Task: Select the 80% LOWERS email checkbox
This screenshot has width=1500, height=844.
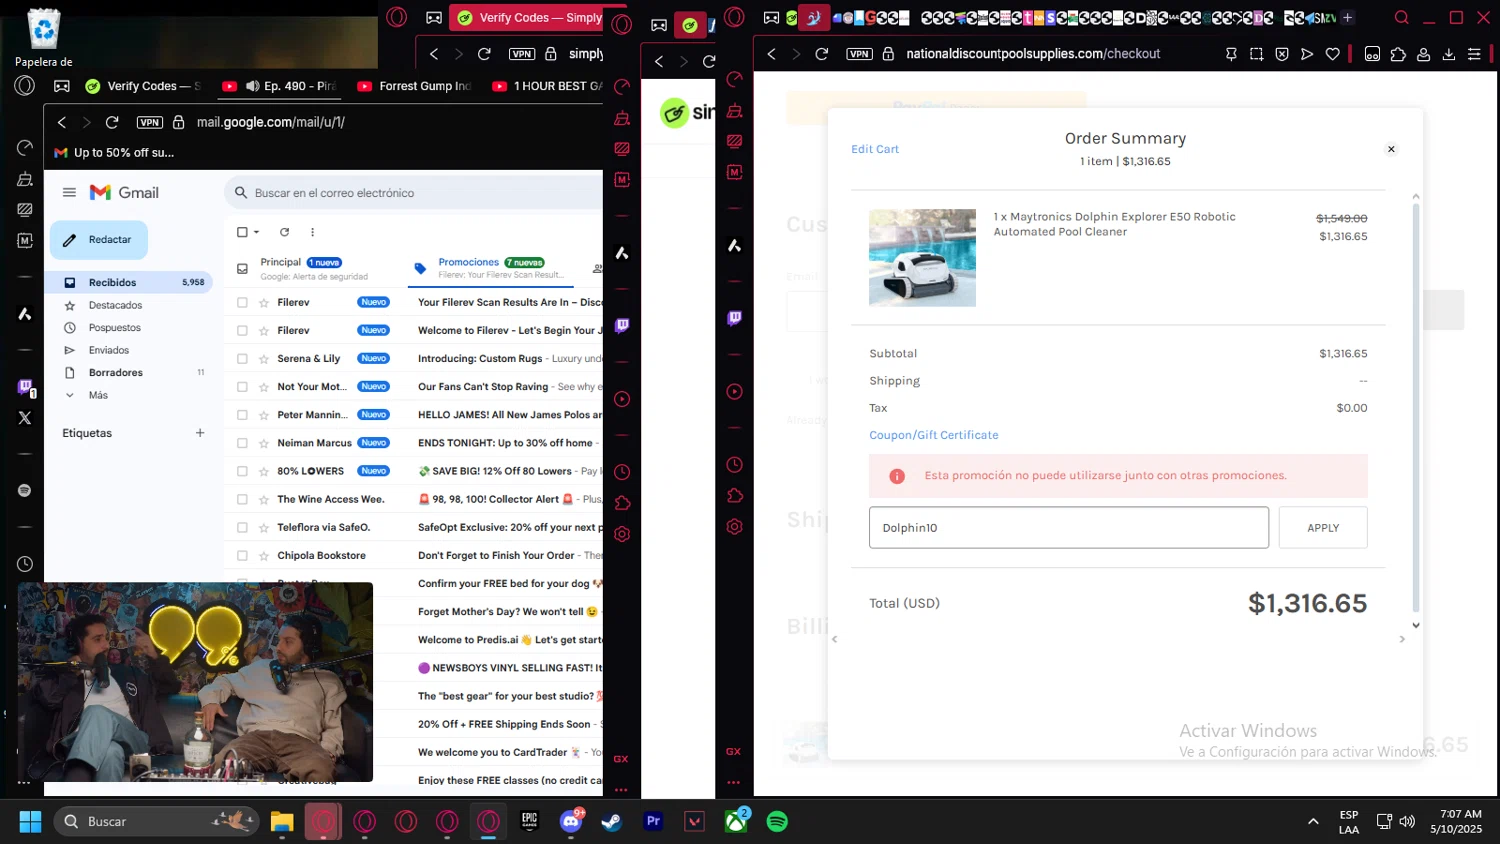Action: pyautogui.click(x=242, y=471)
